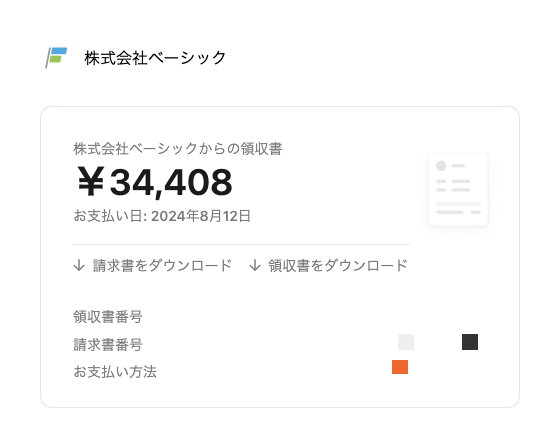Screen dimensions: 558x424
Task: Click the gray circle atop the receipt illustration
Action: coord(441,166)
